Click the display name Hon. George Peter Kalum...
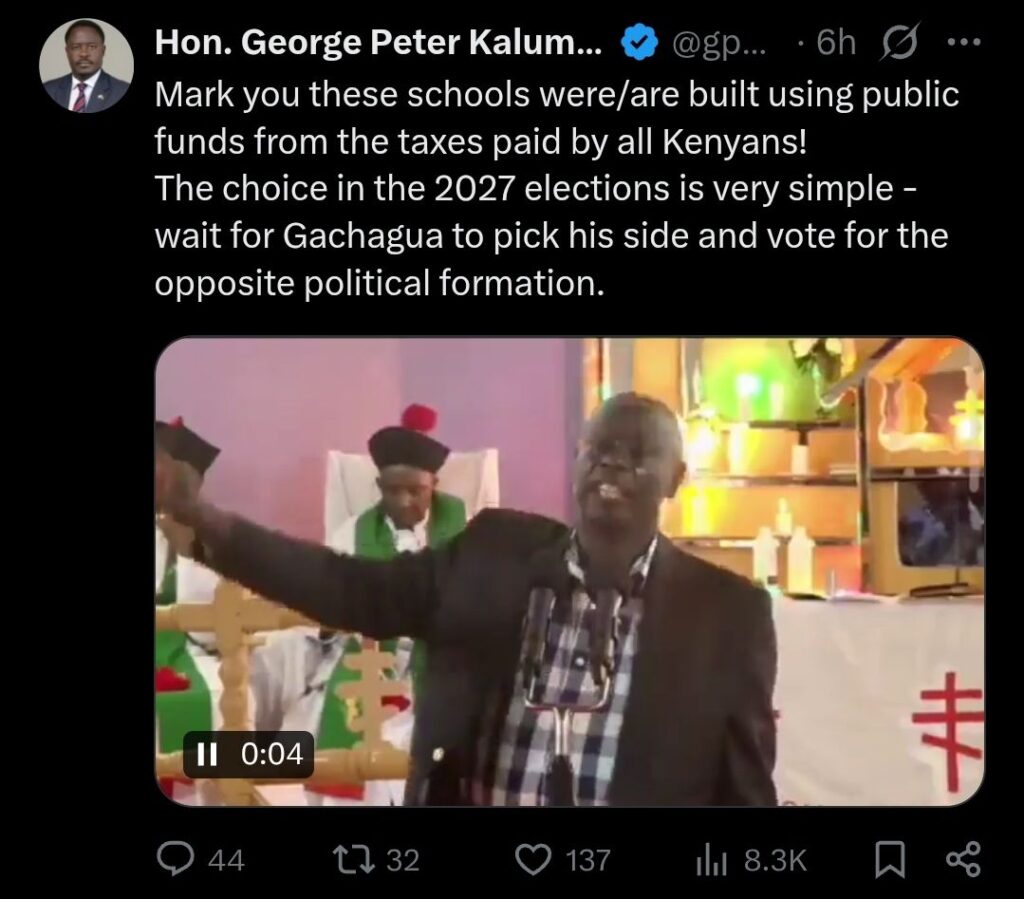This screenshot has height=899, width=1024. (x=378, y=42)
